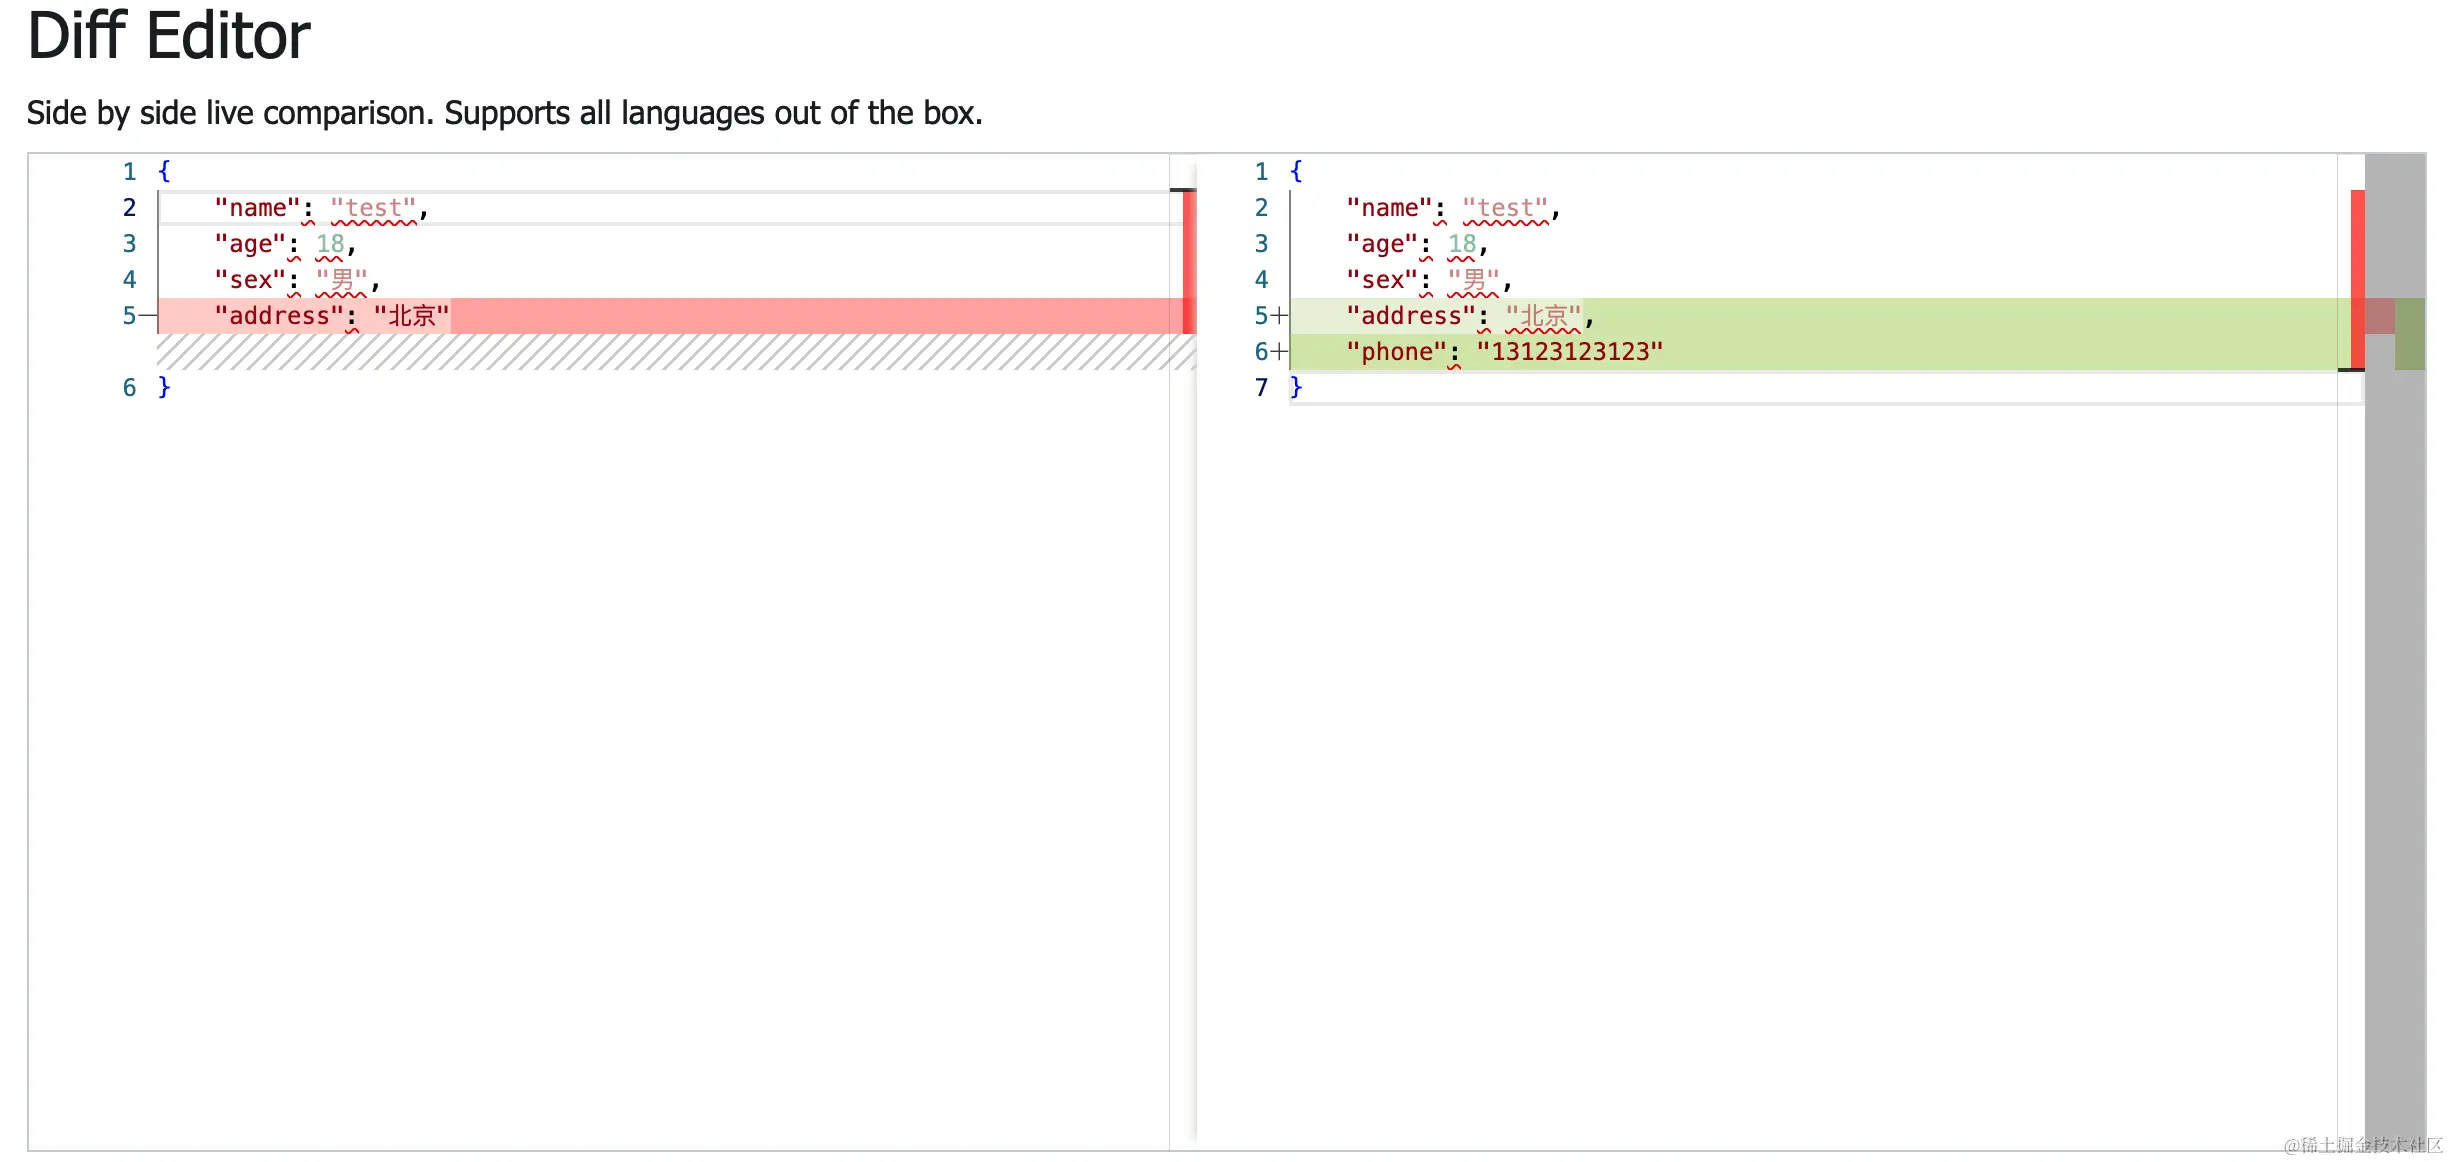2450x1162 pixels.
Task: Click the gray scrollbar track at far right
Action: pos(2395,700)
